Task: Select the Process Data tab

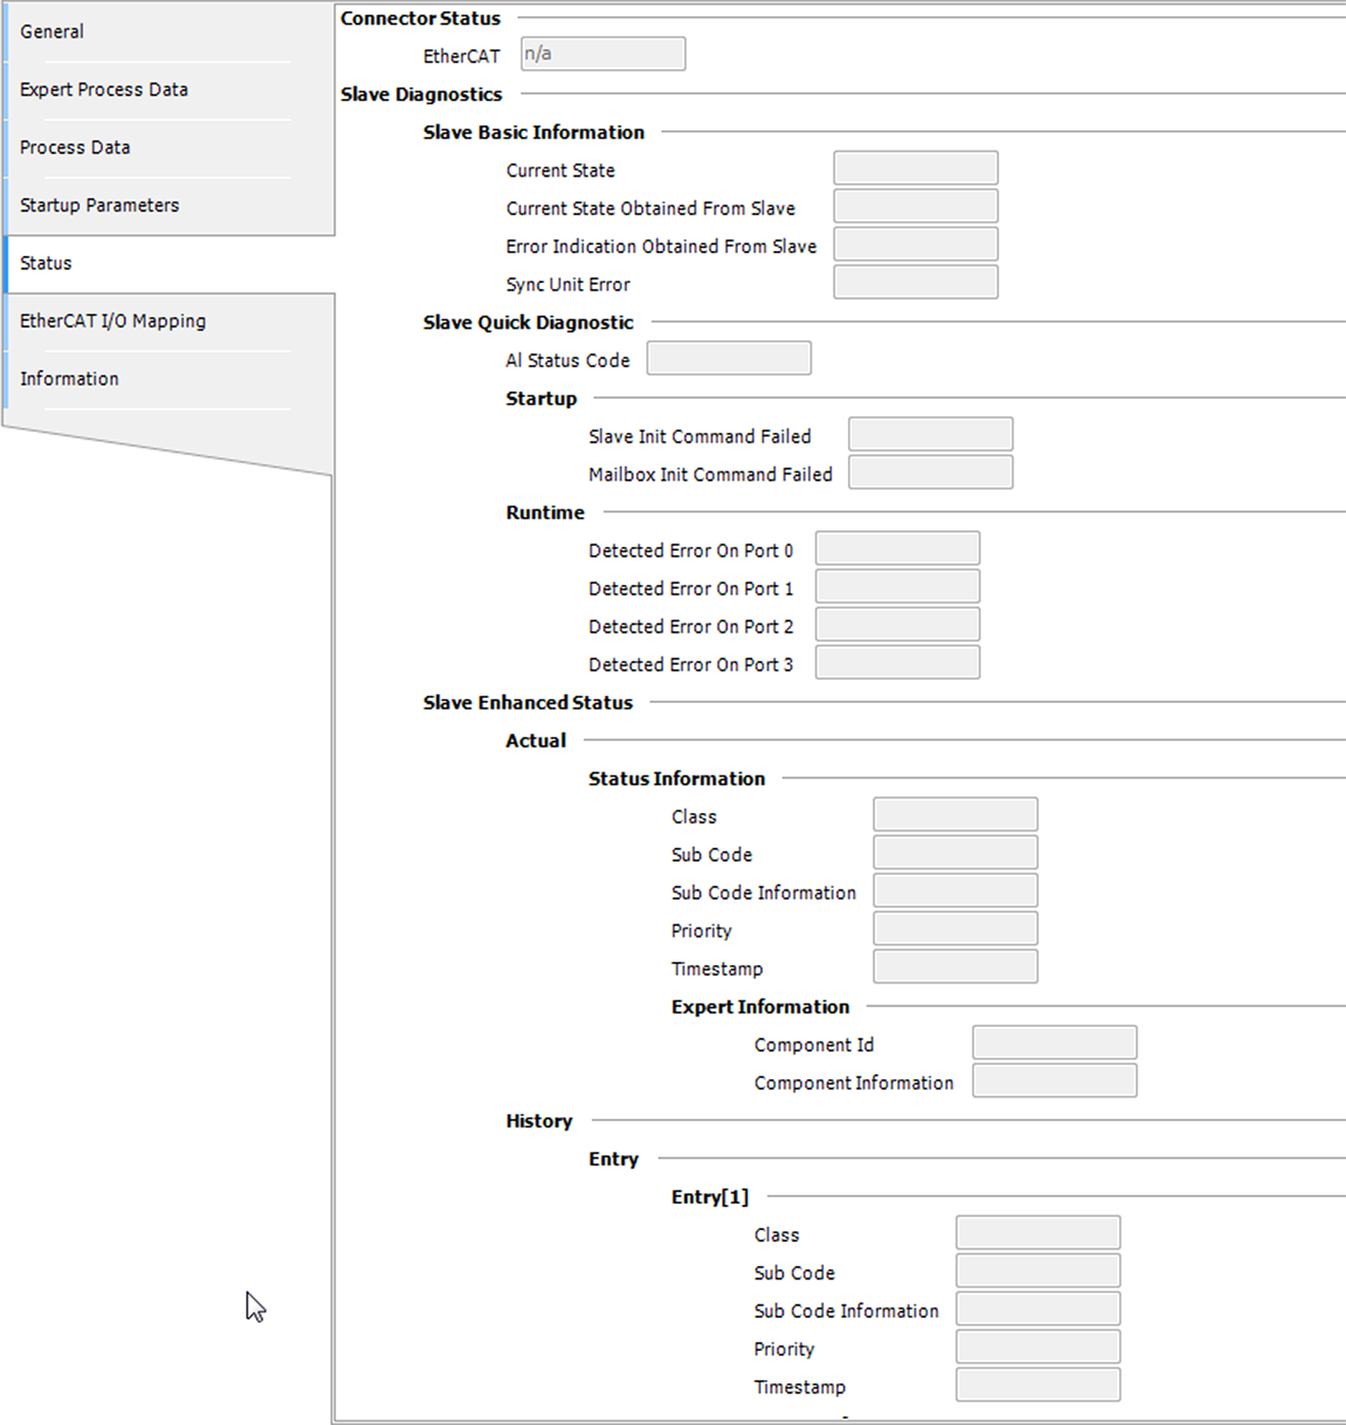Action: click(75, 148)
